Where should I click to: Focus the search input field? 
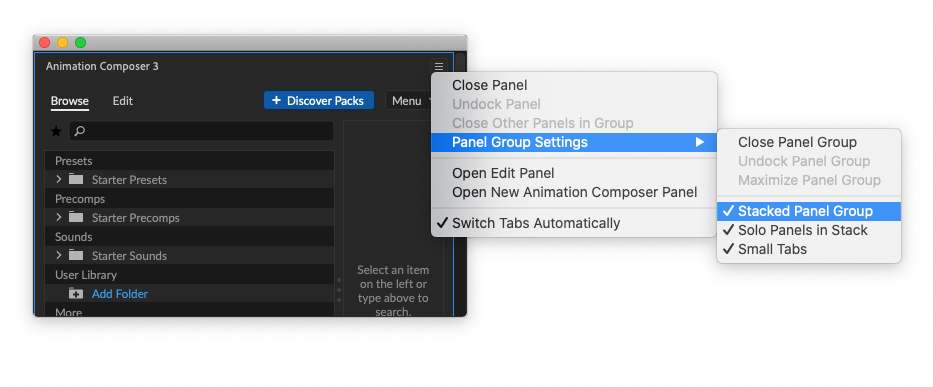[x=201, y=131]
